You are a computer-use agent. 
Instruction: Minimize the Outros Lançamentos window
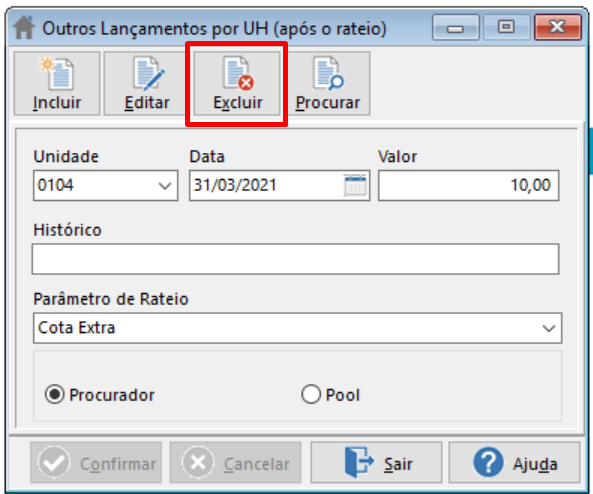click(x=456, y=27)
